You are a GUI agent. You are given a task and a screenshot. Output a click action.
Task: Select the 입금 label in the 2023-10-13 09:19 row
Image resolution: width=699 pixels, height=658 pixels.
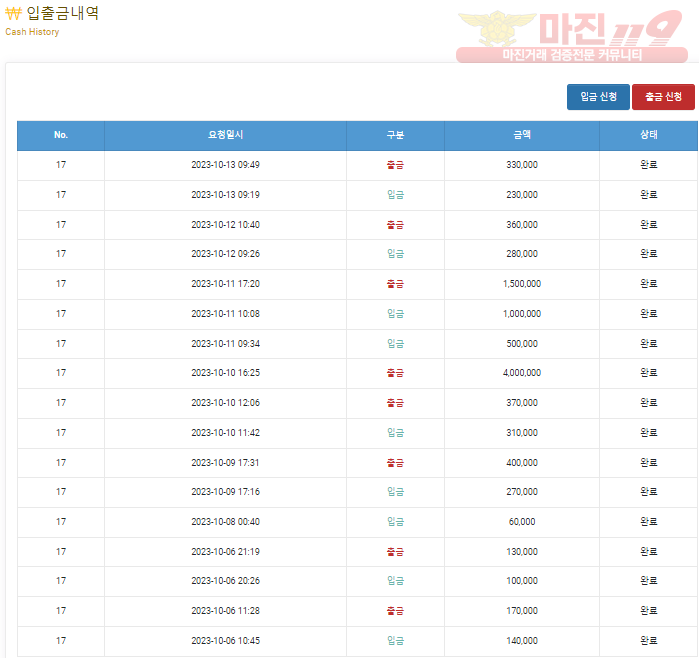click(395, 195)
